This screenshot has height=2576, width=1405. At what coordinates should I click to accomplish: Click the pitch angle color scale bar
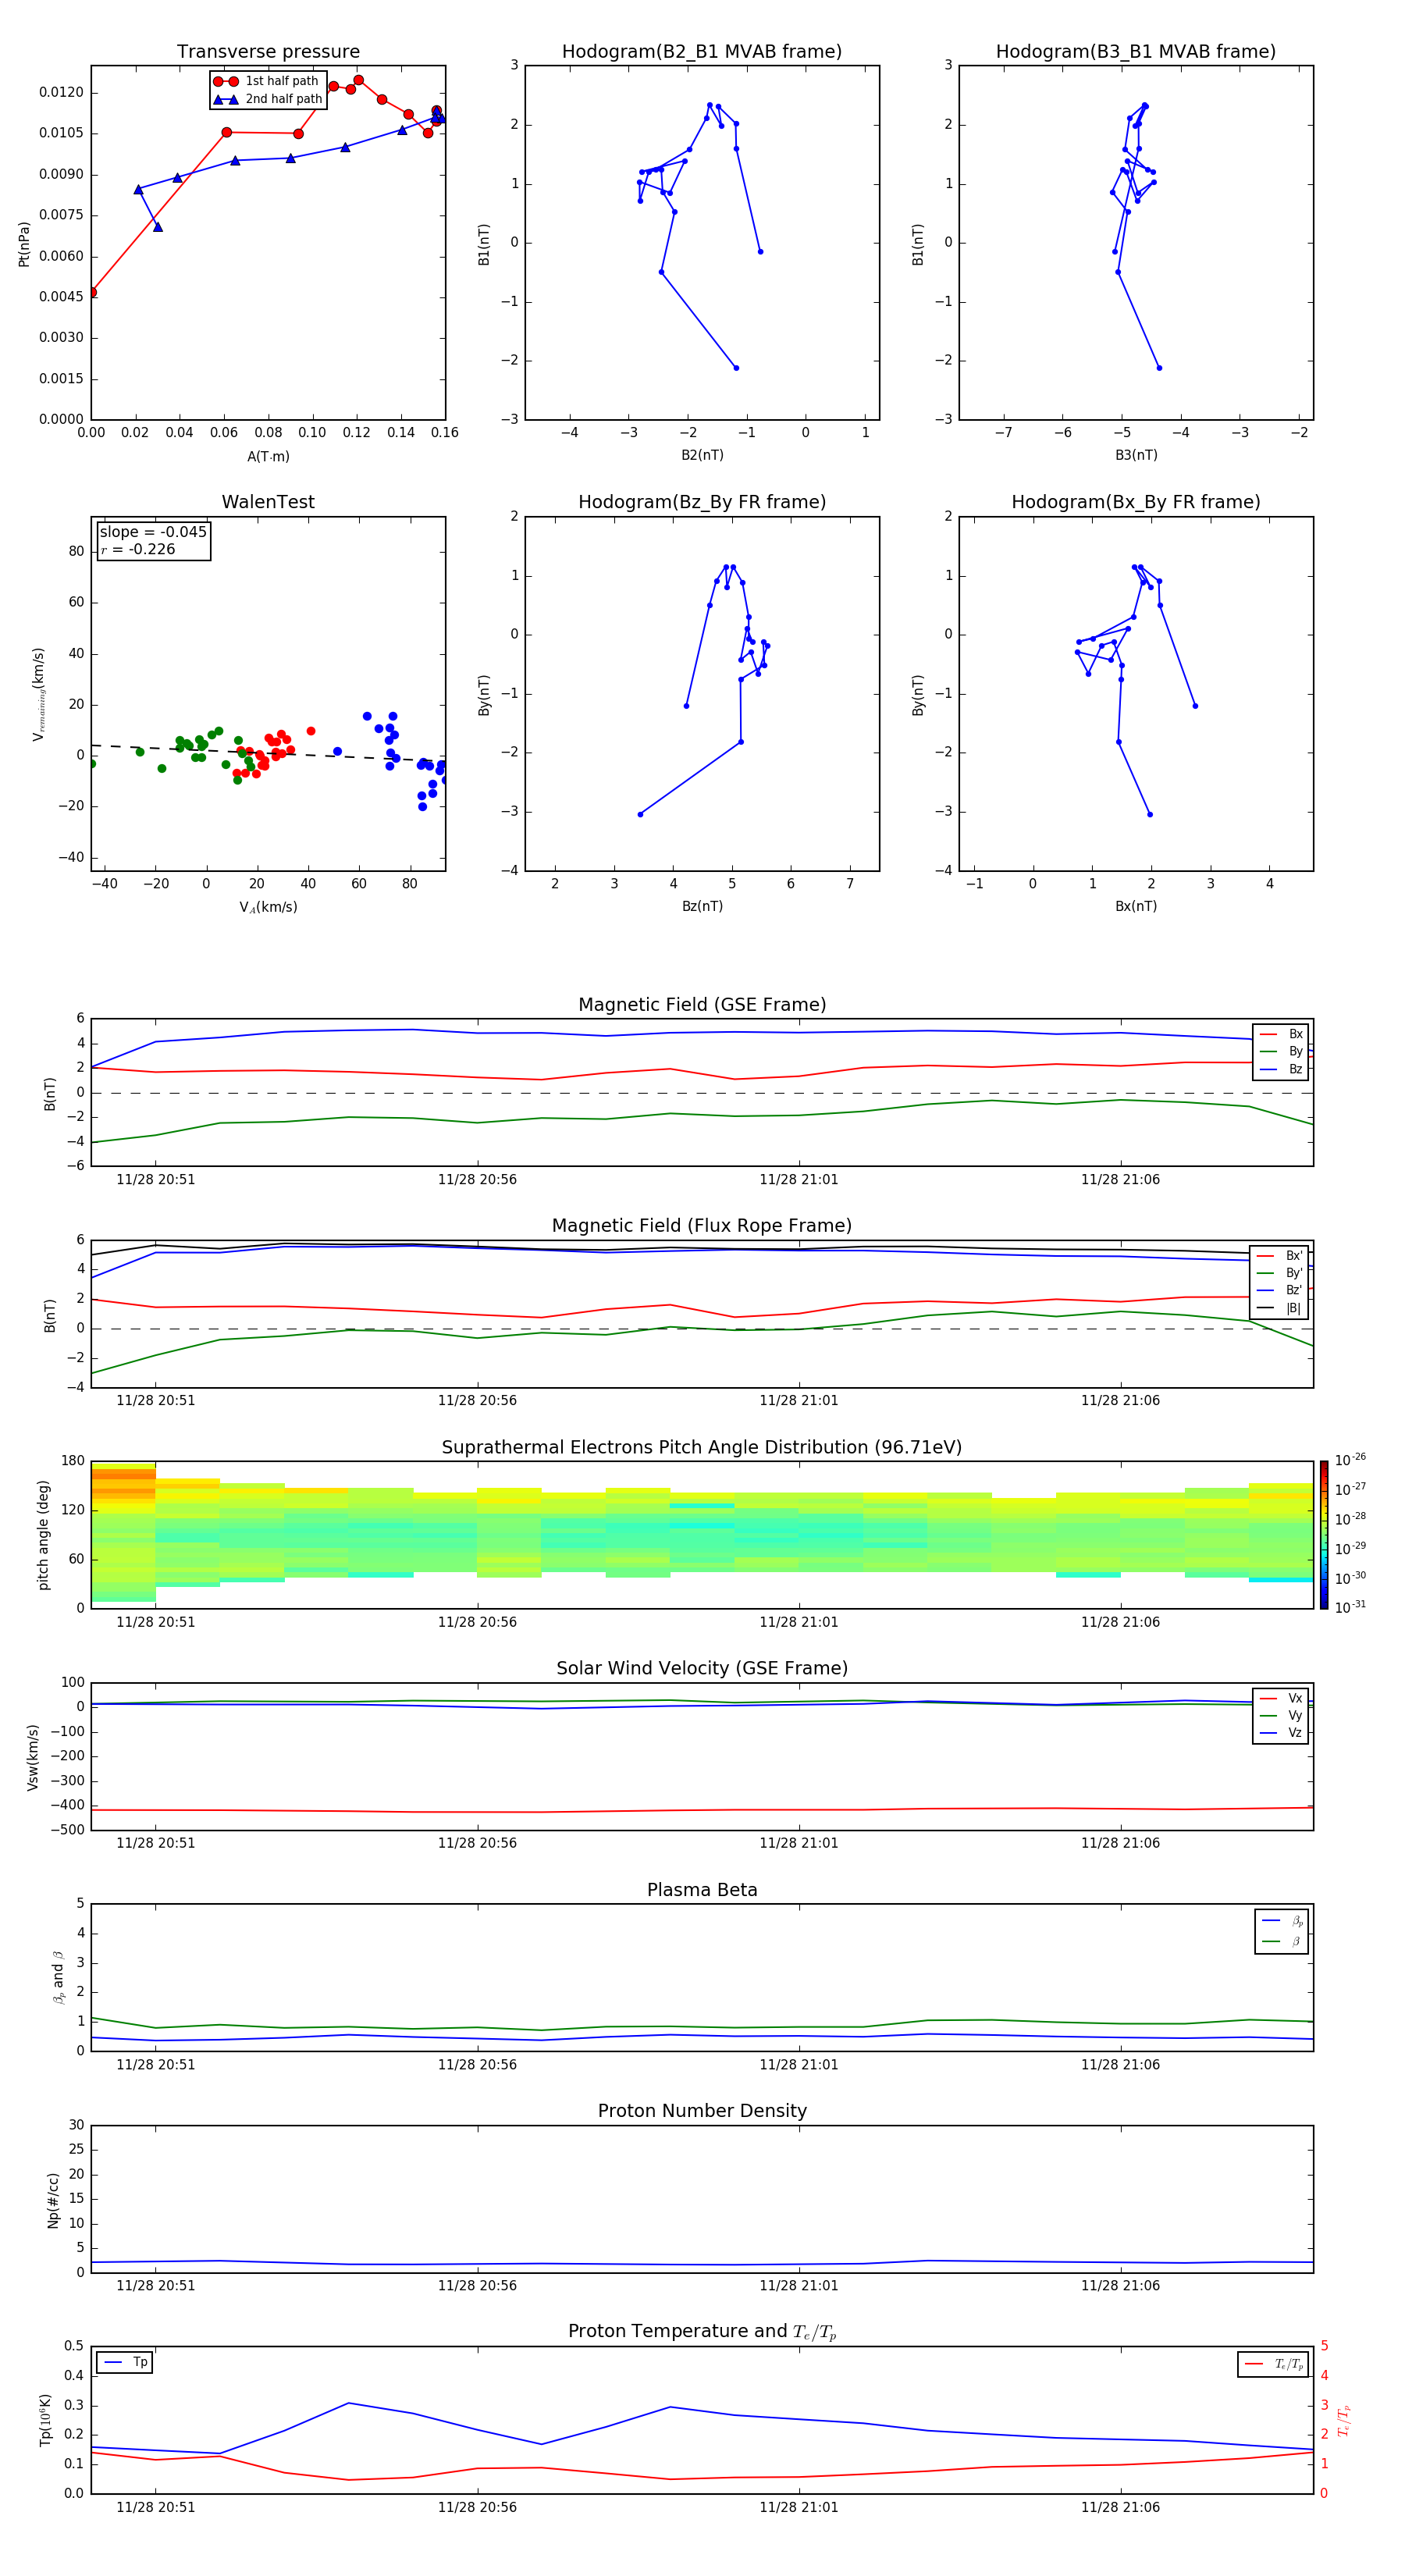click(1324, 1535)
